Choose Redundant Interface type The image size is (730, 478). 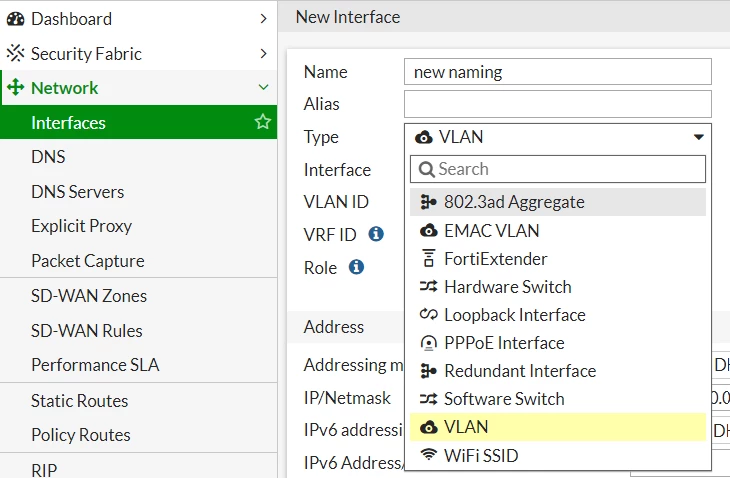coord(558,371)
